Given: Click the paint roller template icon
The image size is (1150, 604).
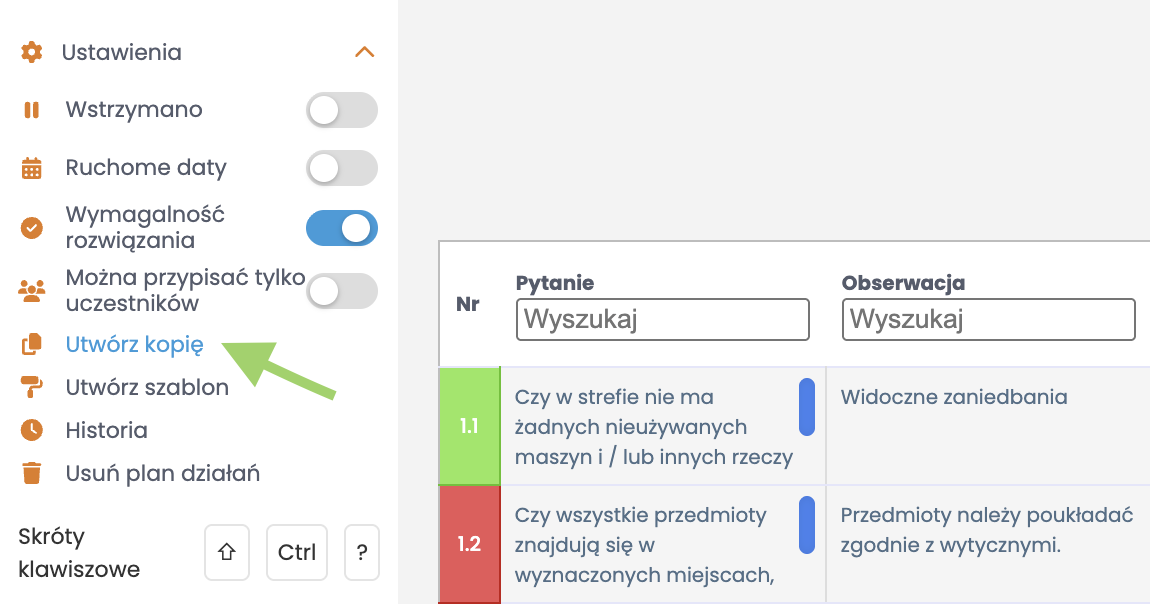Looking at the screenshot, I should (x=32, y=387).
